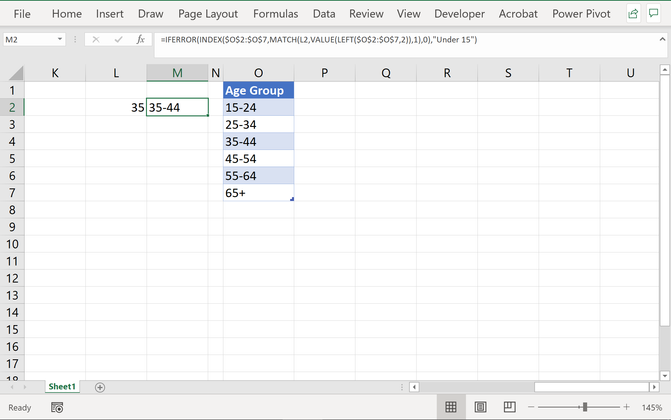Select column O header
671x420 pixels.
tap(258, 73)
